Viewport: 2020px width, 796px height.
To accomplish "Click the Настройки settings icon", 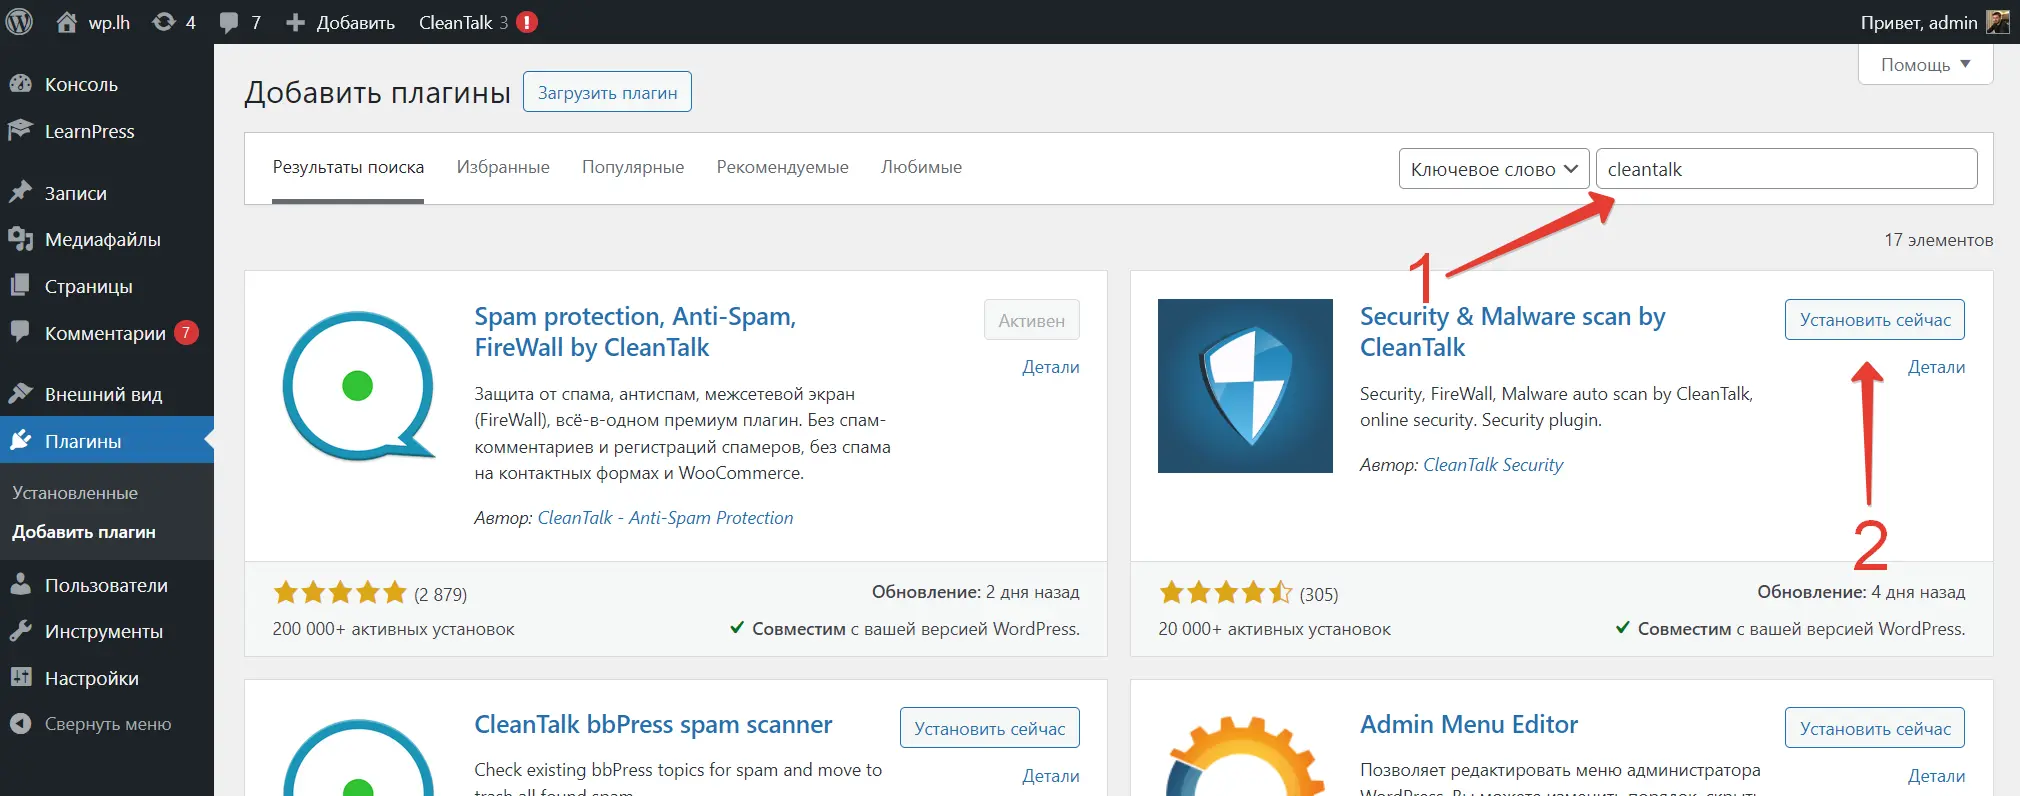I will point(20,677).
